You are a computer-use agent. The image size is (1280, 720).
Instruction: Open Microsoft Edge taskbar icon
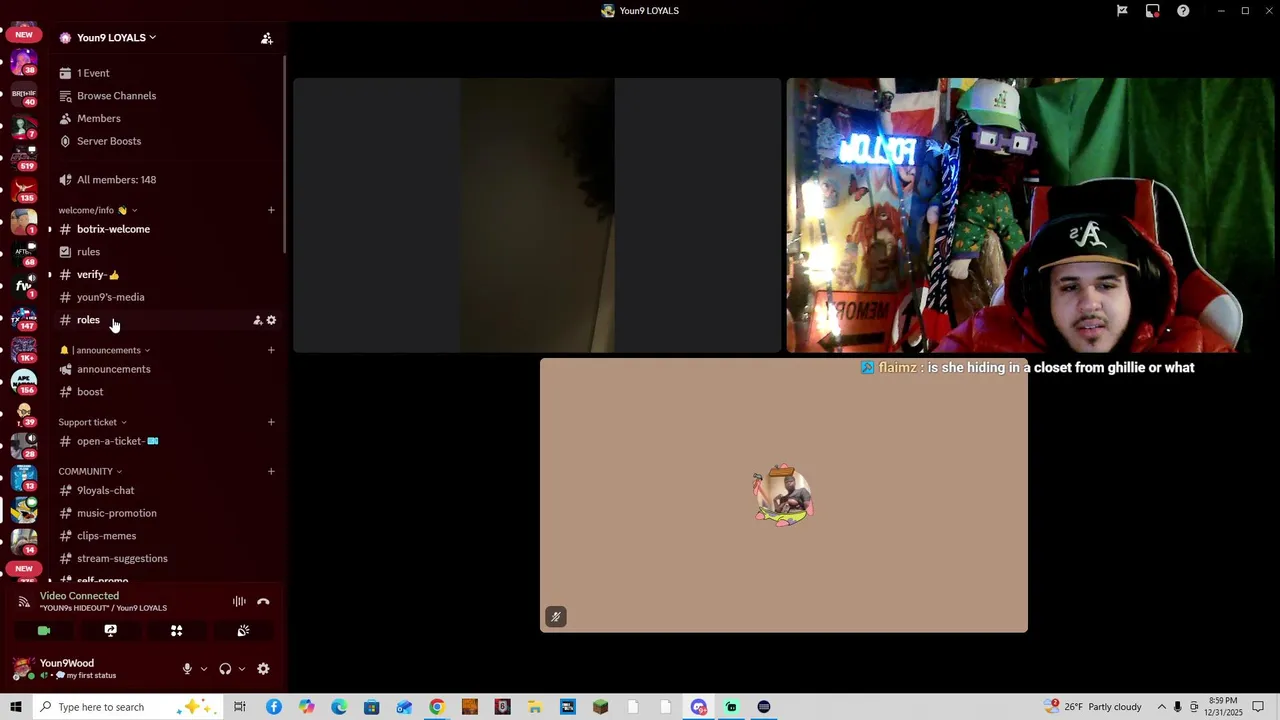point(339,707)
